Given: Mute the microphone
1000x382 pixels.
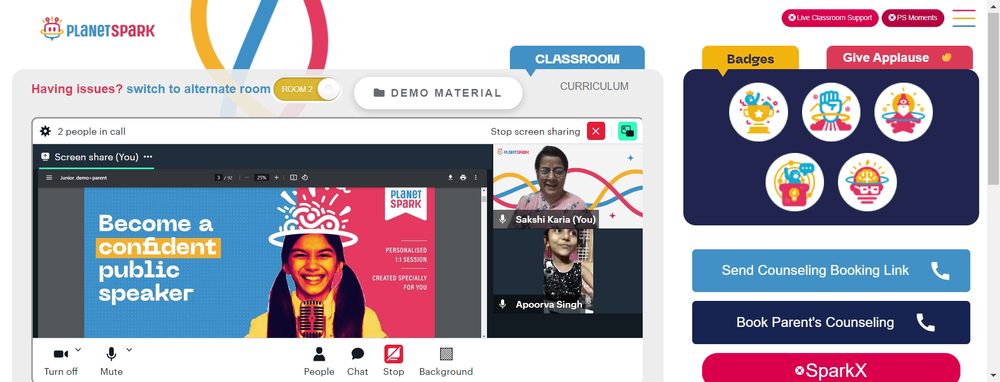Looking at the screenshot, I should pyautogui.click(x=111, y=361).
